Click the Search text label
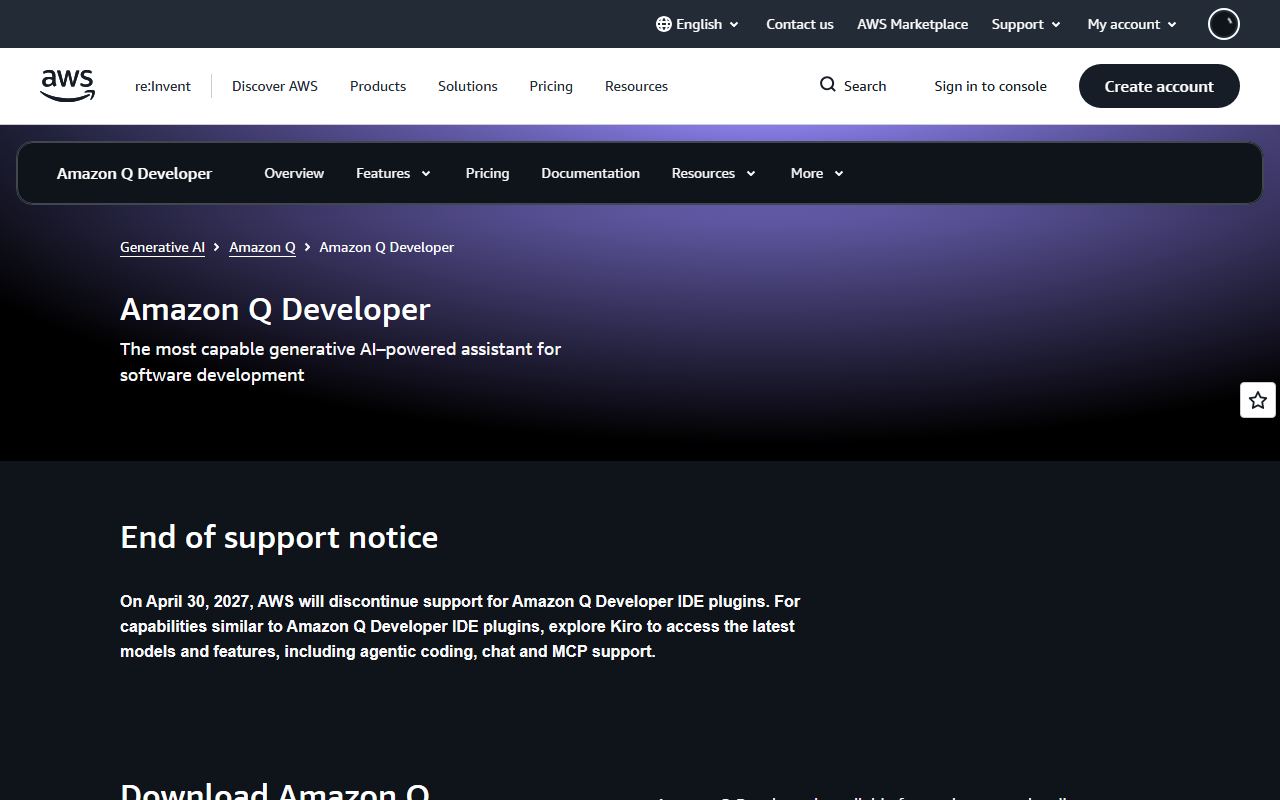 point(865,86)
